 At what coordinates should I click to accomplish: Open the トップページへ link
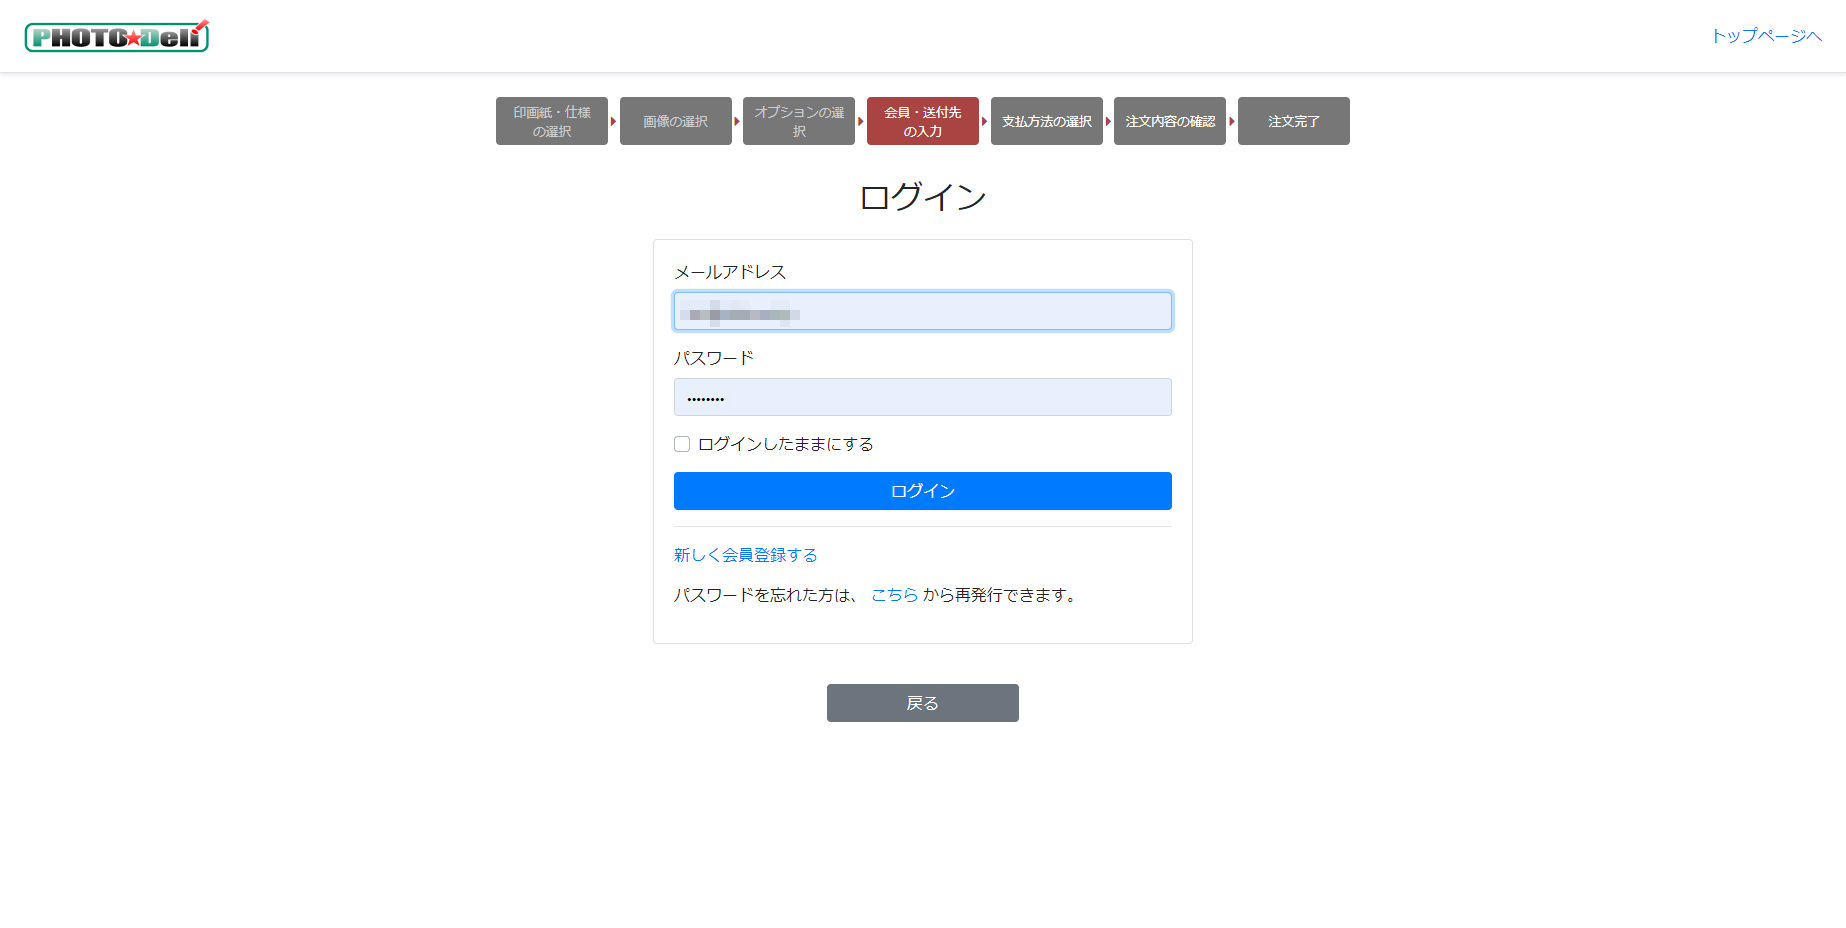[1766, 36]
